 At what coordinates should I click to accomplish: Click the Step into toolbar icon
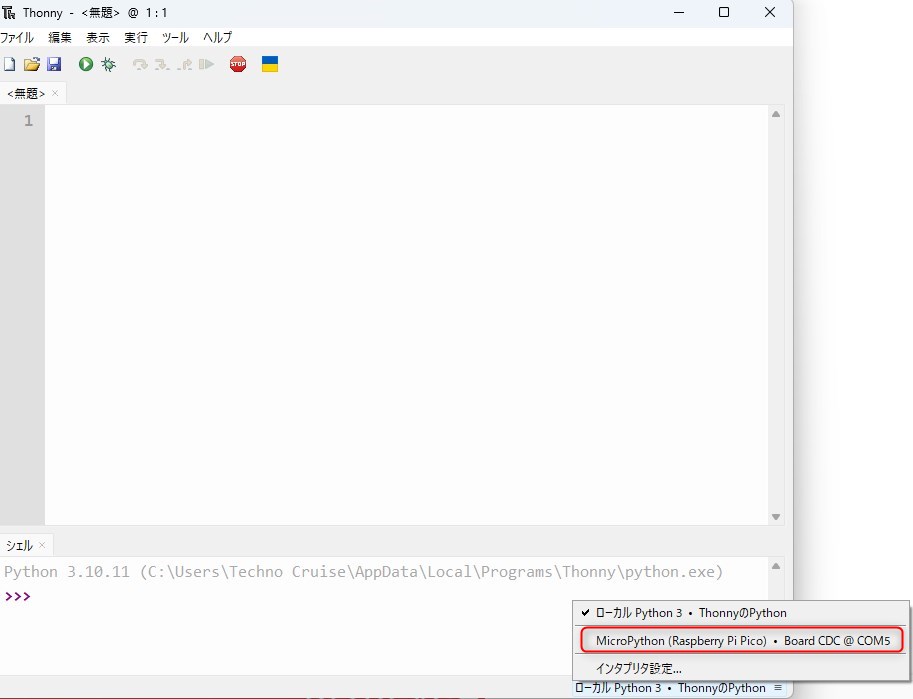coord(162,64)
